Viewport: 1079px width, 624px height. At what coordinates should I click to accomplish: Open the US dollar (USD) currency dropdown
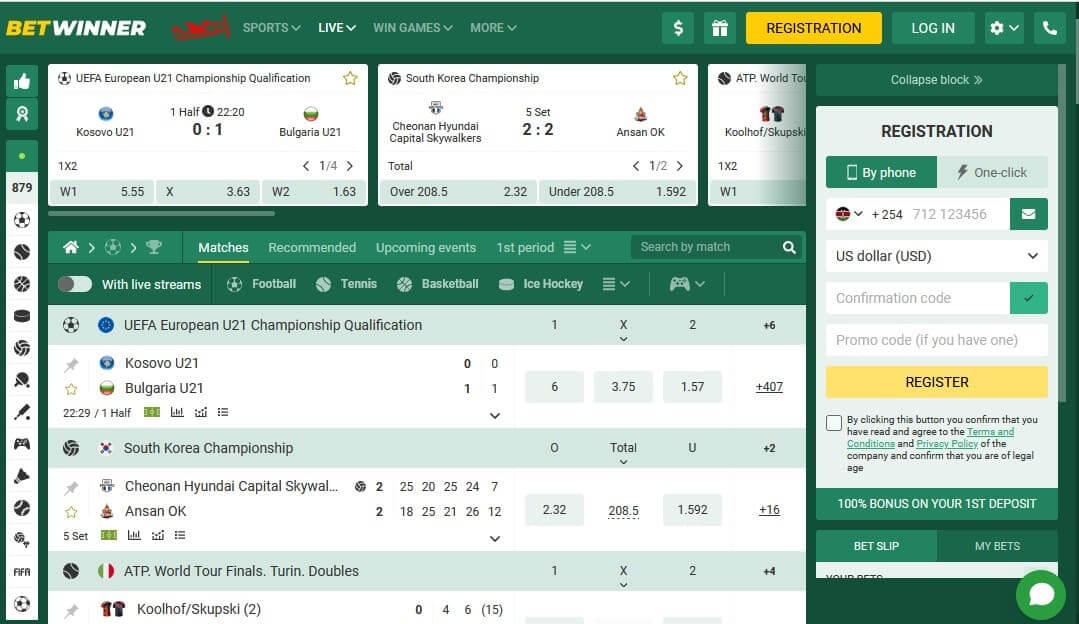tap(937, 256)
